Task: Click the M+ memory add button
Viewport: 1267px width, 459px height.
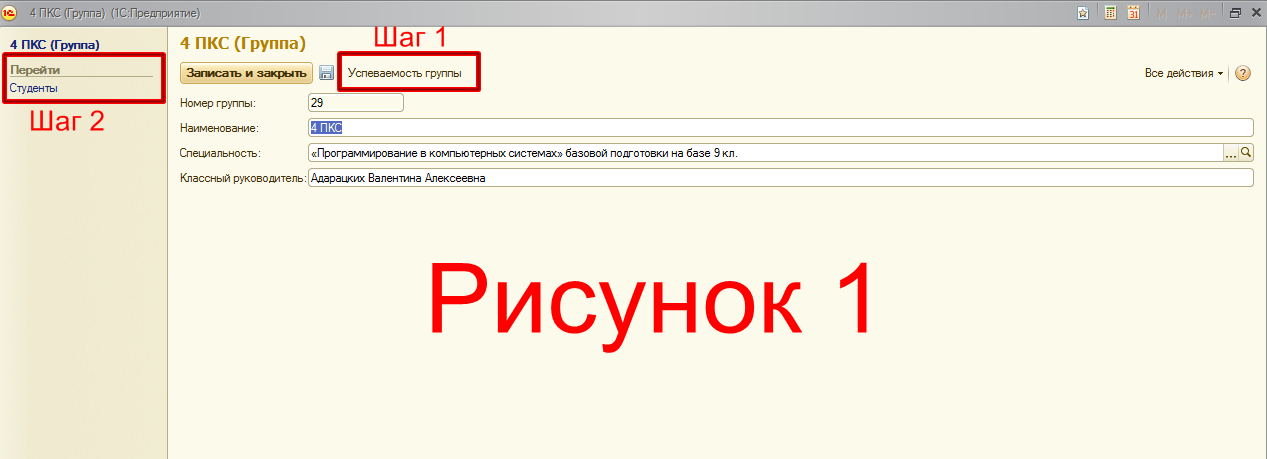Action: tap(1185, 13)
